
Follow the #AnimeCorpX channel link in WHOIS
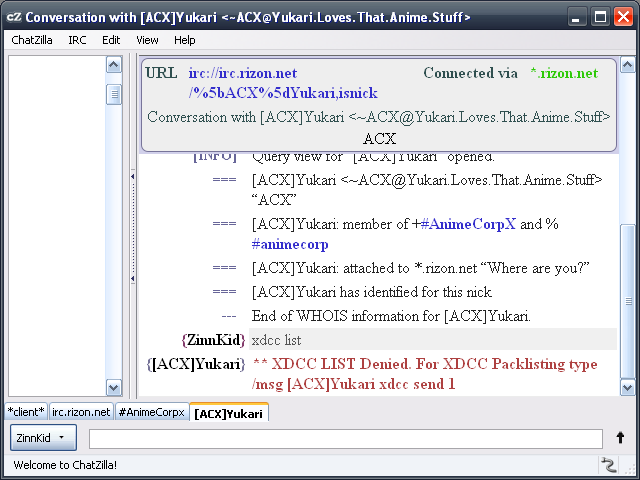(x=468, y=224)
